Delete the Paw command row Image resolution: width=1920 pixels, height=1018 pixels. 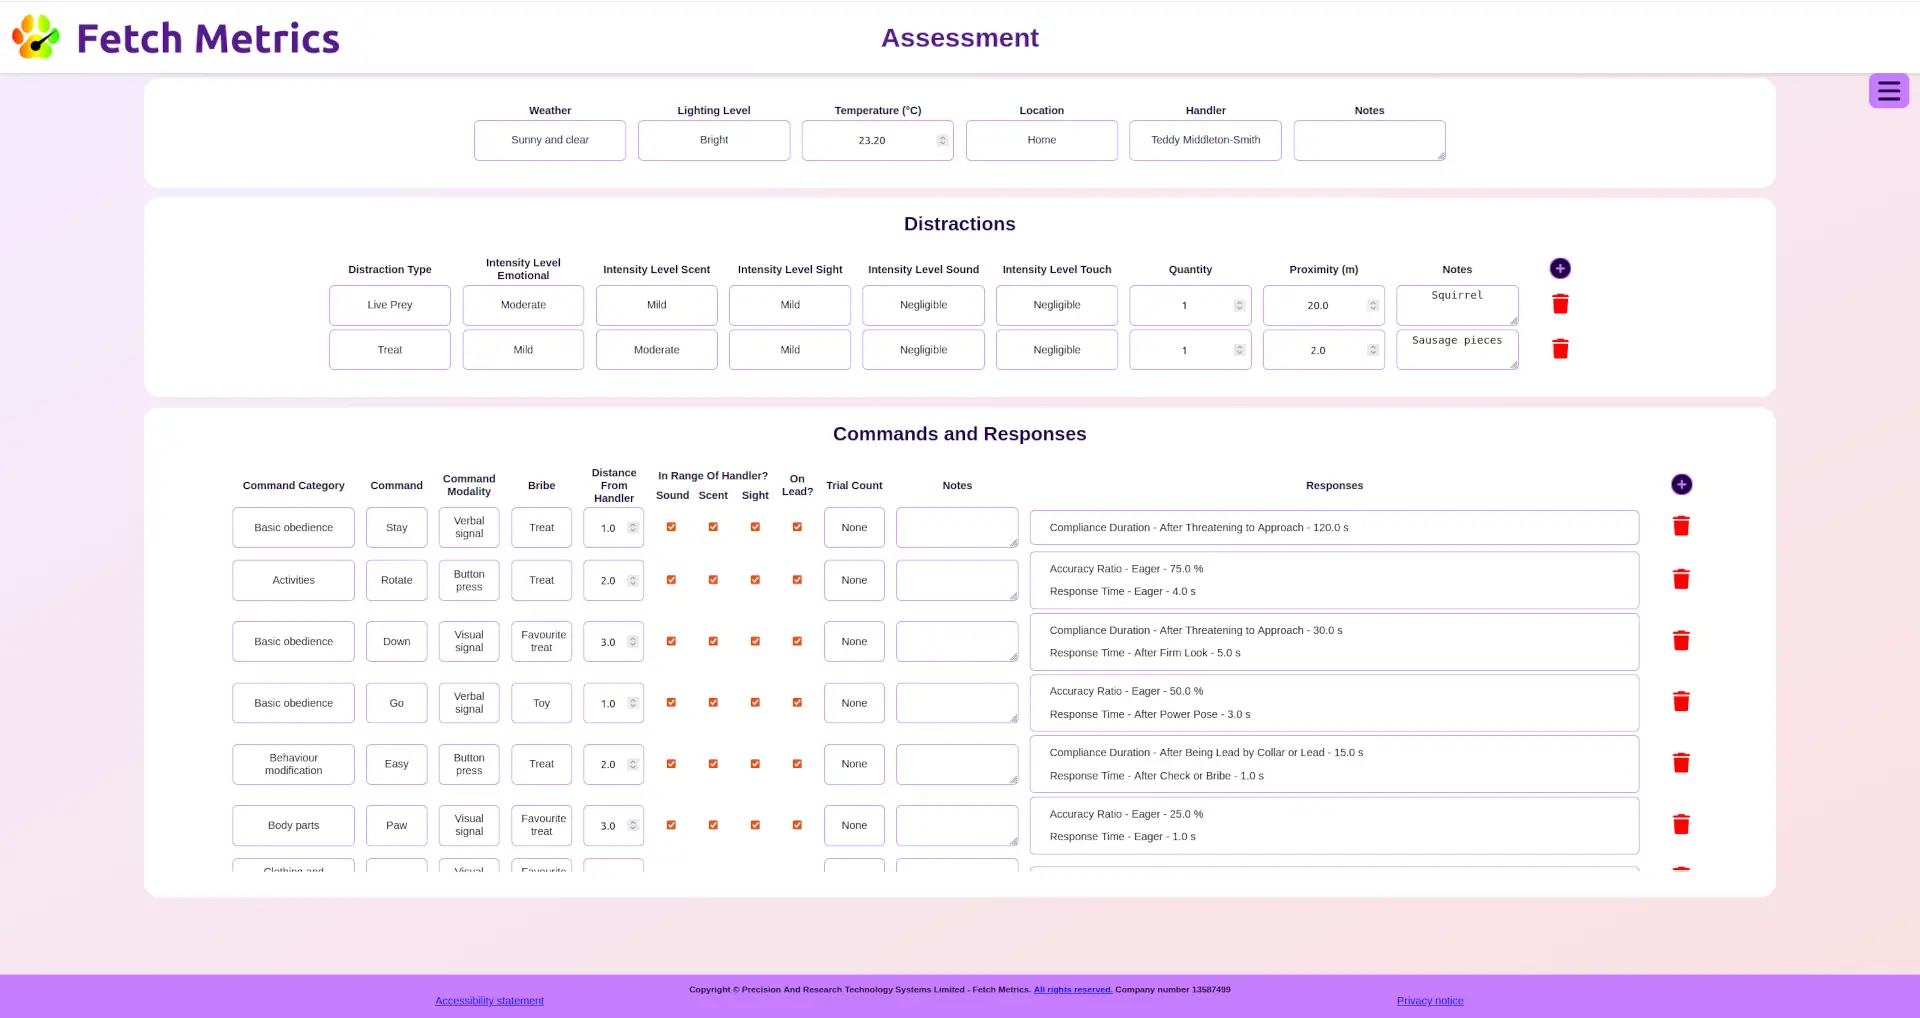(x=1681, y=825)
